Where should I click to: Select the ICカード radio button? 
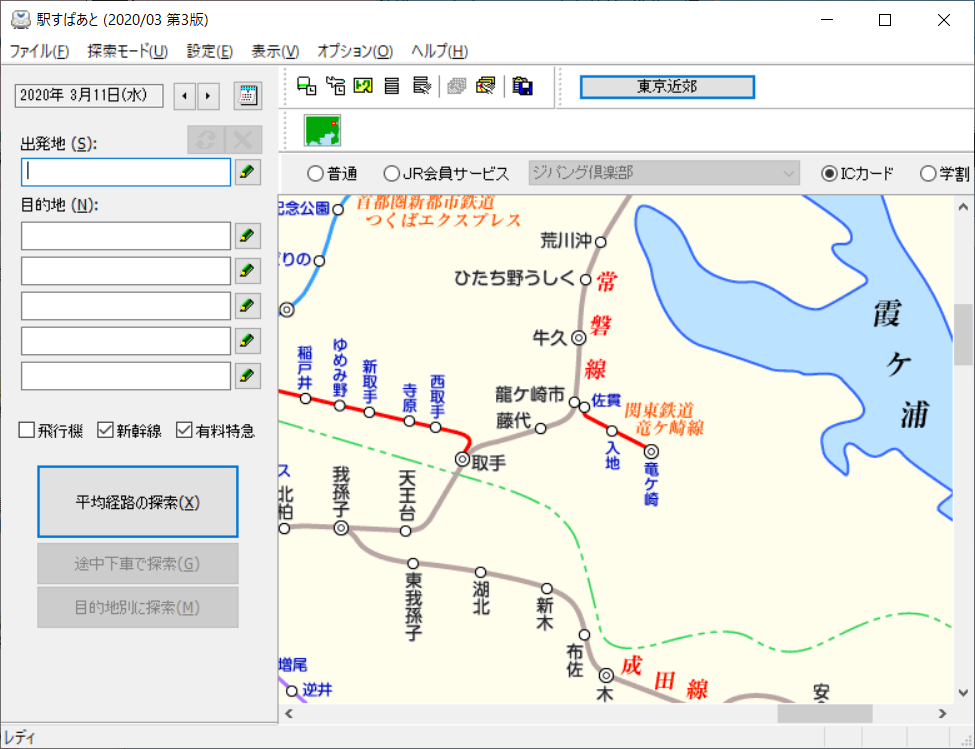829,173
